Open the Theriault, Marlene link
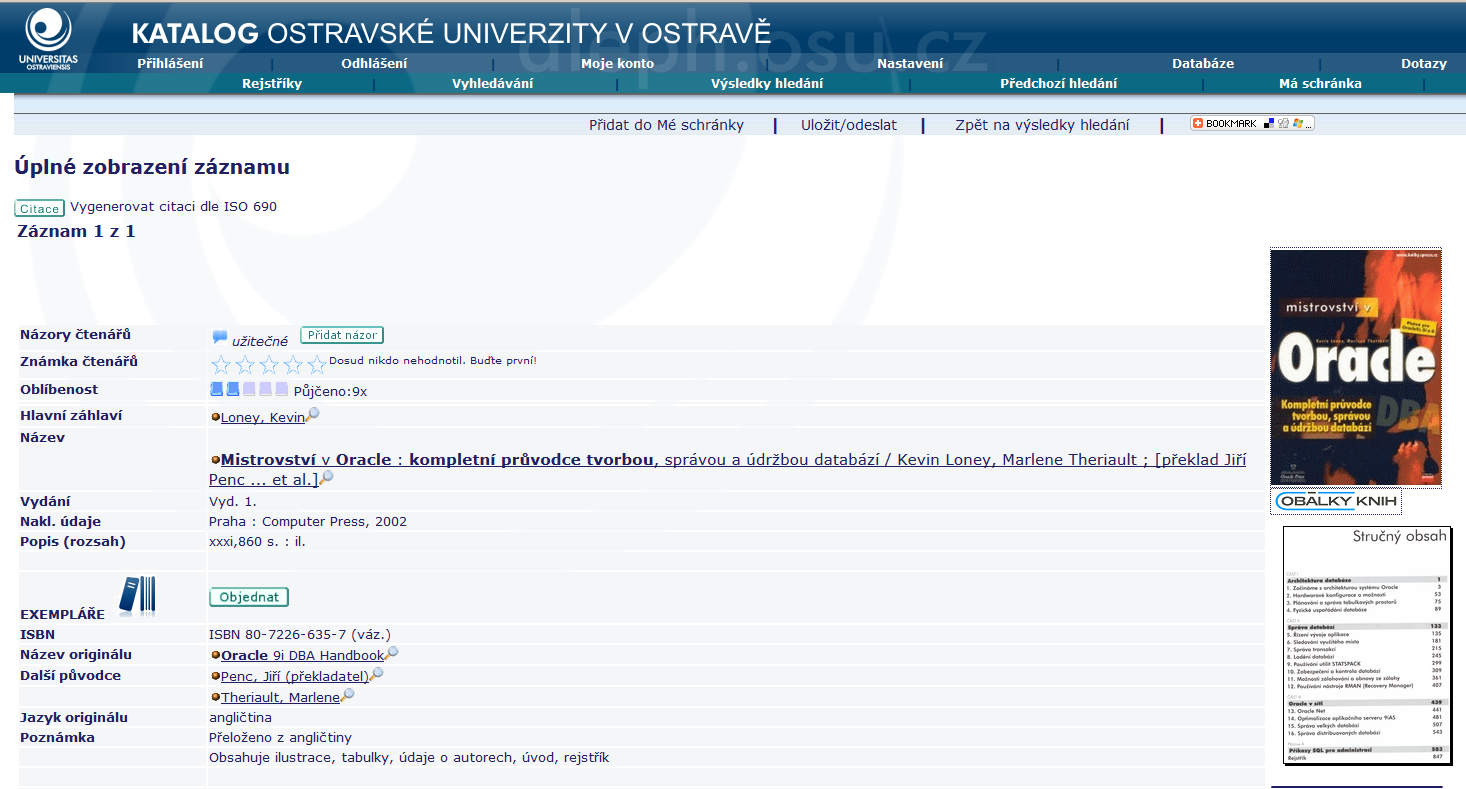 pyautogui.click(x=280, y=698)
